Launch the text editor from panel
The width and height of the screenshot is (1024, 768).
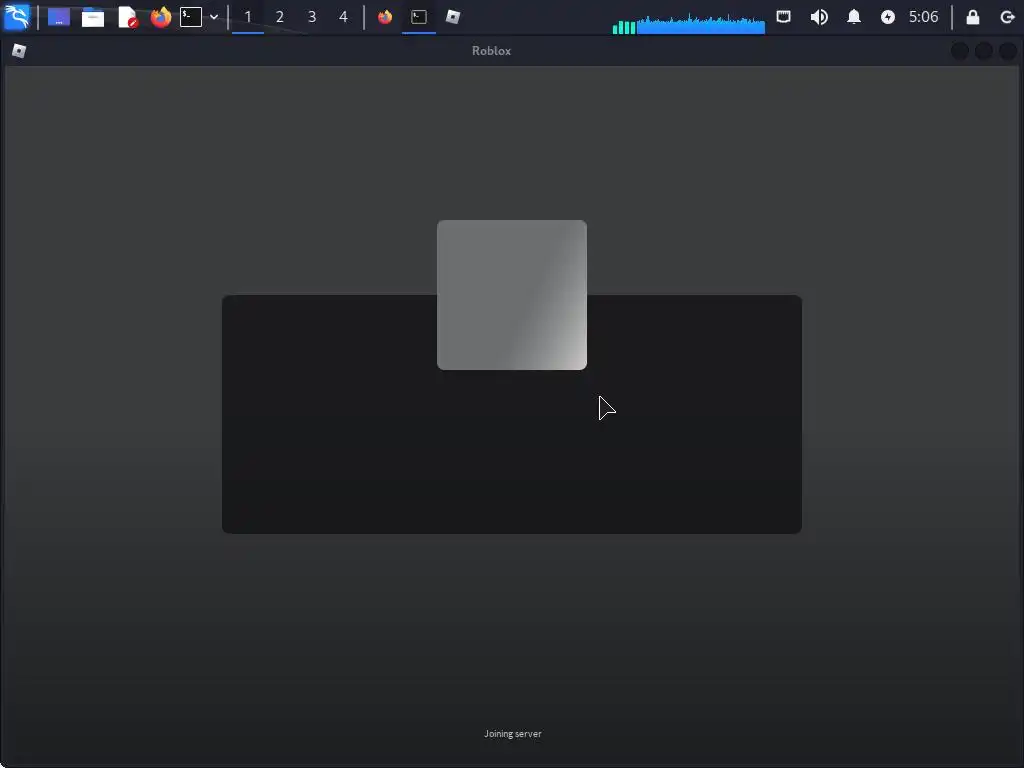pos(128,17)
